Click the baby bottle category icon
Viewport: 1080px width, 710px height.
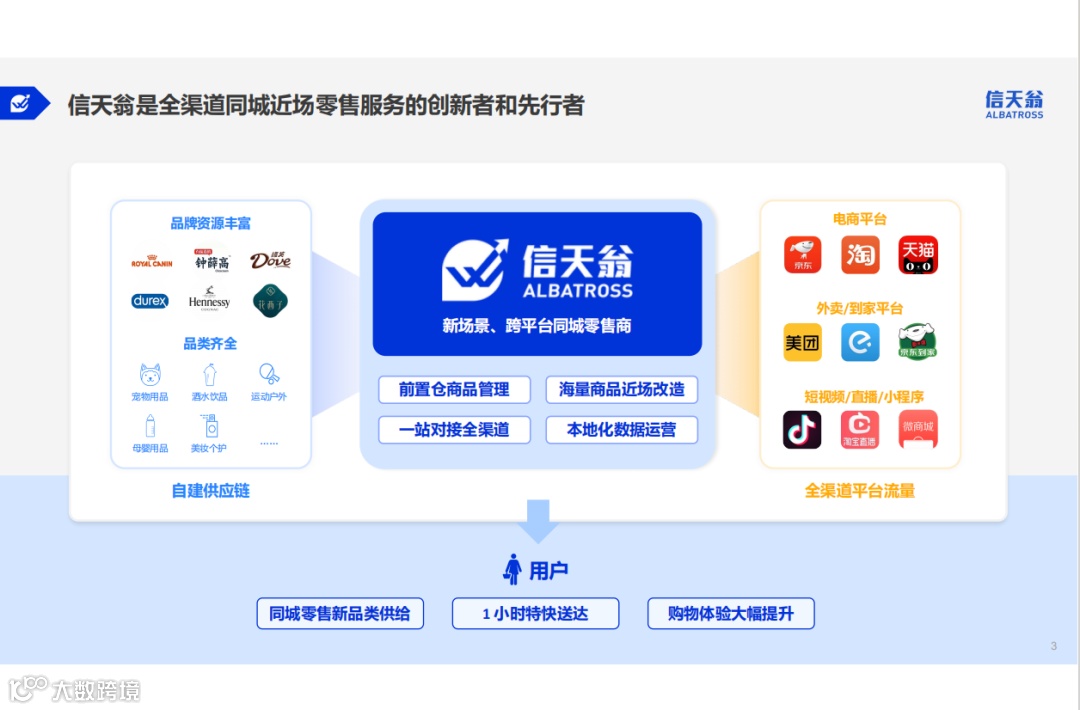150,426
